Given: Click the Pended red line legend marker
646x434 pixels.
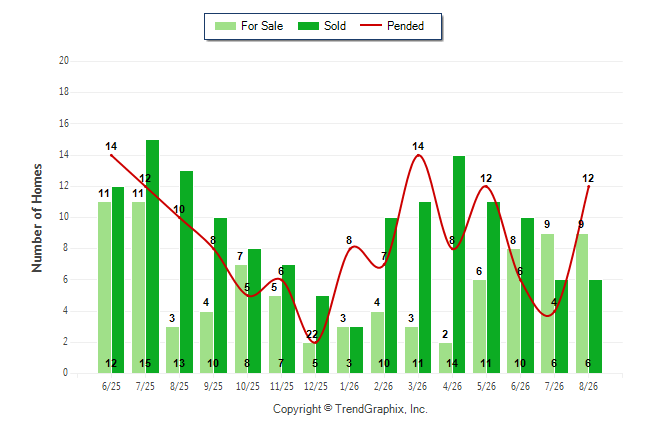Looking at the screenshot, I should coord(371,26).
